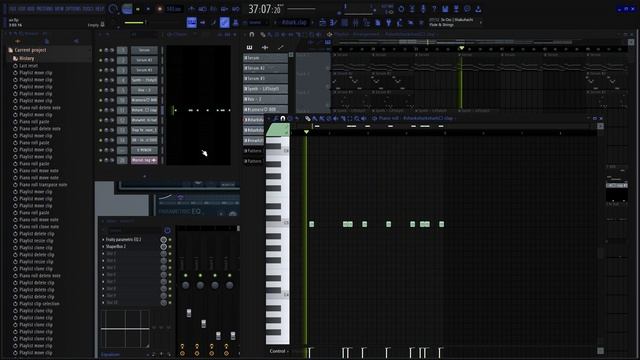Select 'Last reset' history entry

[x=29, y=65]
